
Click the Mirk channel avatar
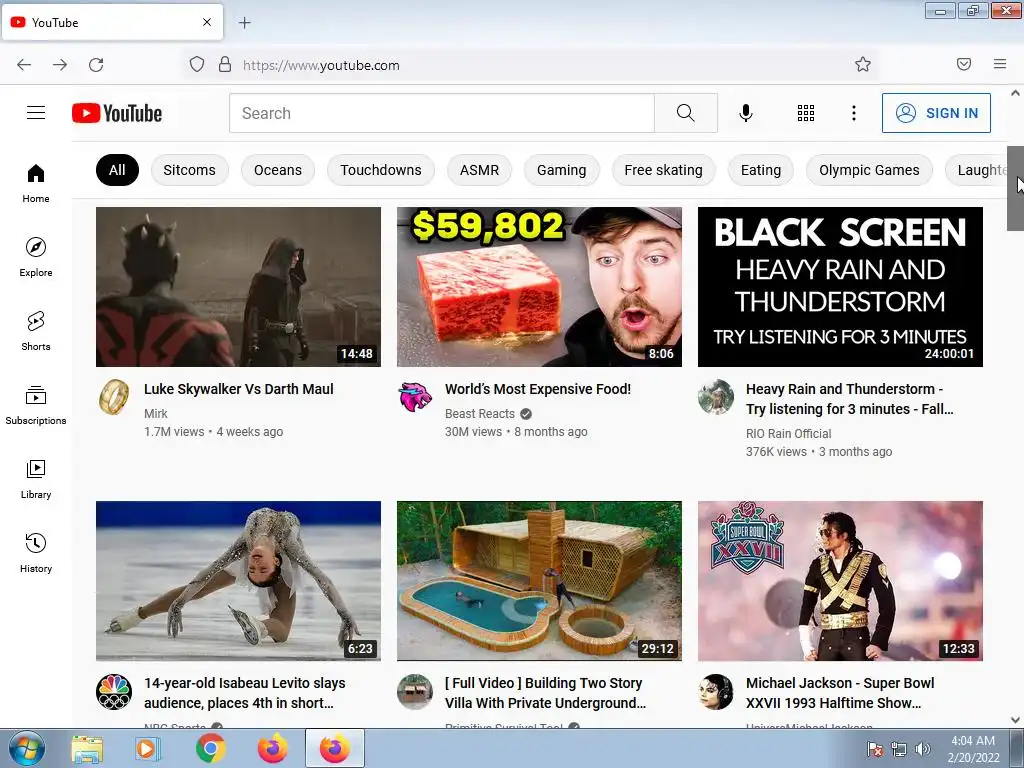114,397
